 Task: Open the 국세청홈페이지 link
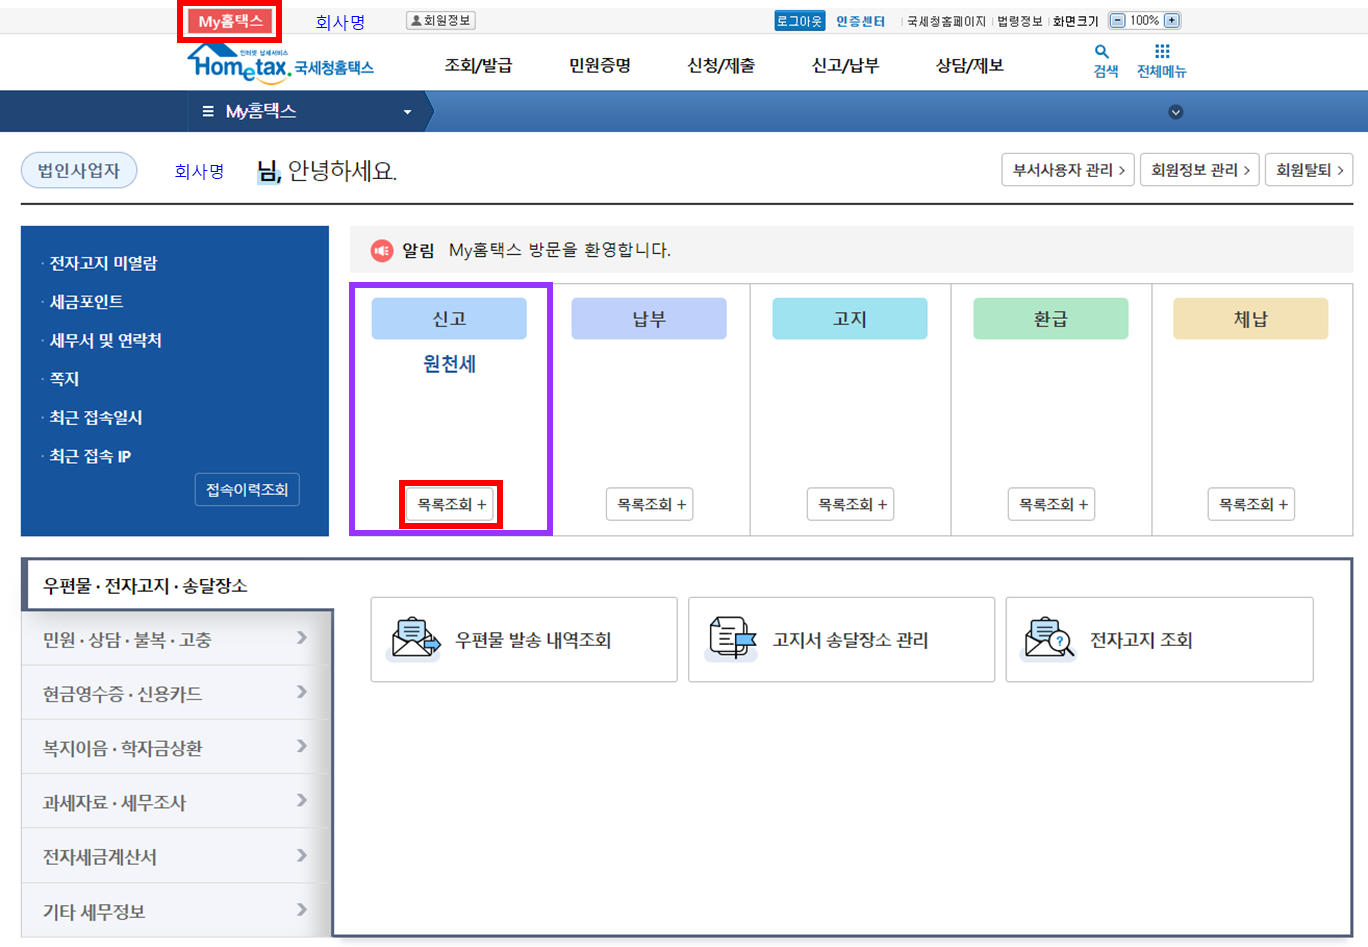(x=946, y=21)
